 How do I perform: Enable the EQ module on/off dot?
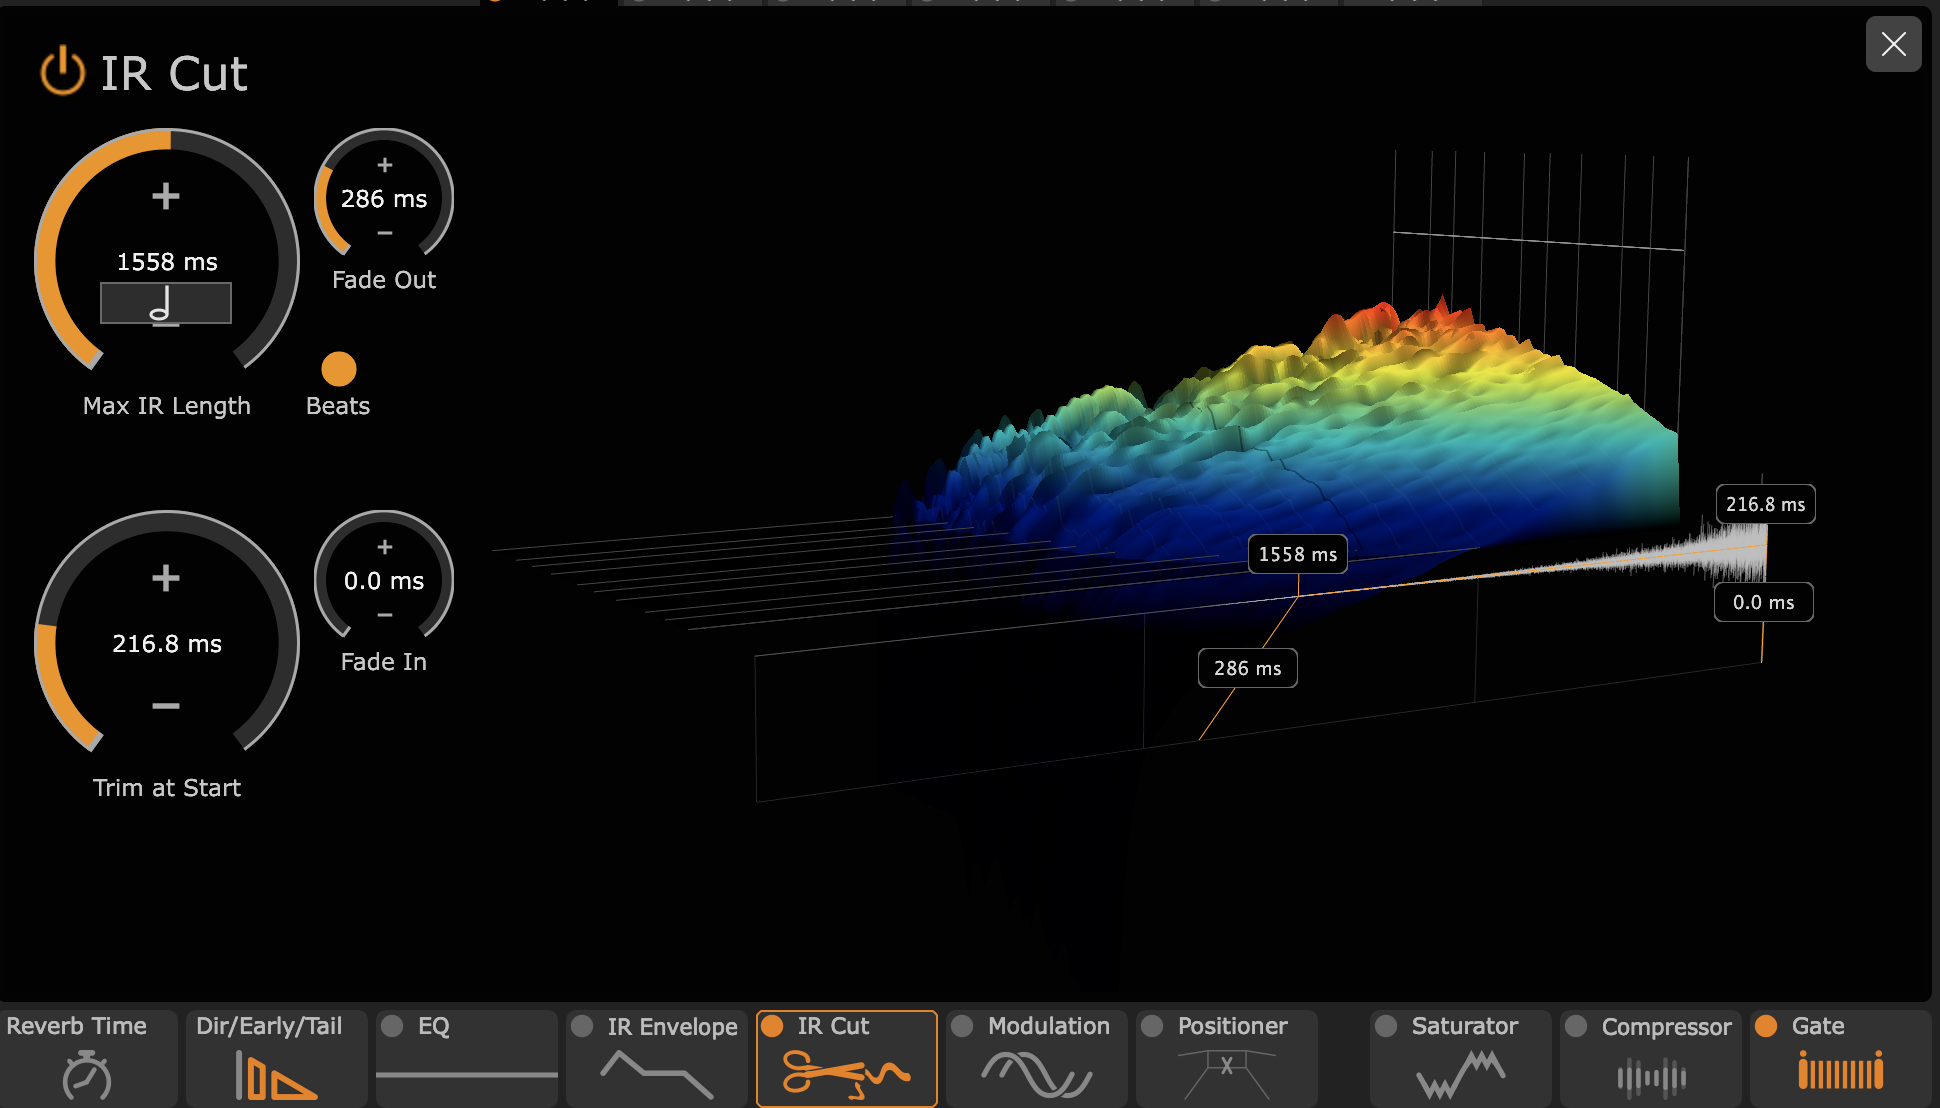(x=392, y=1026)
